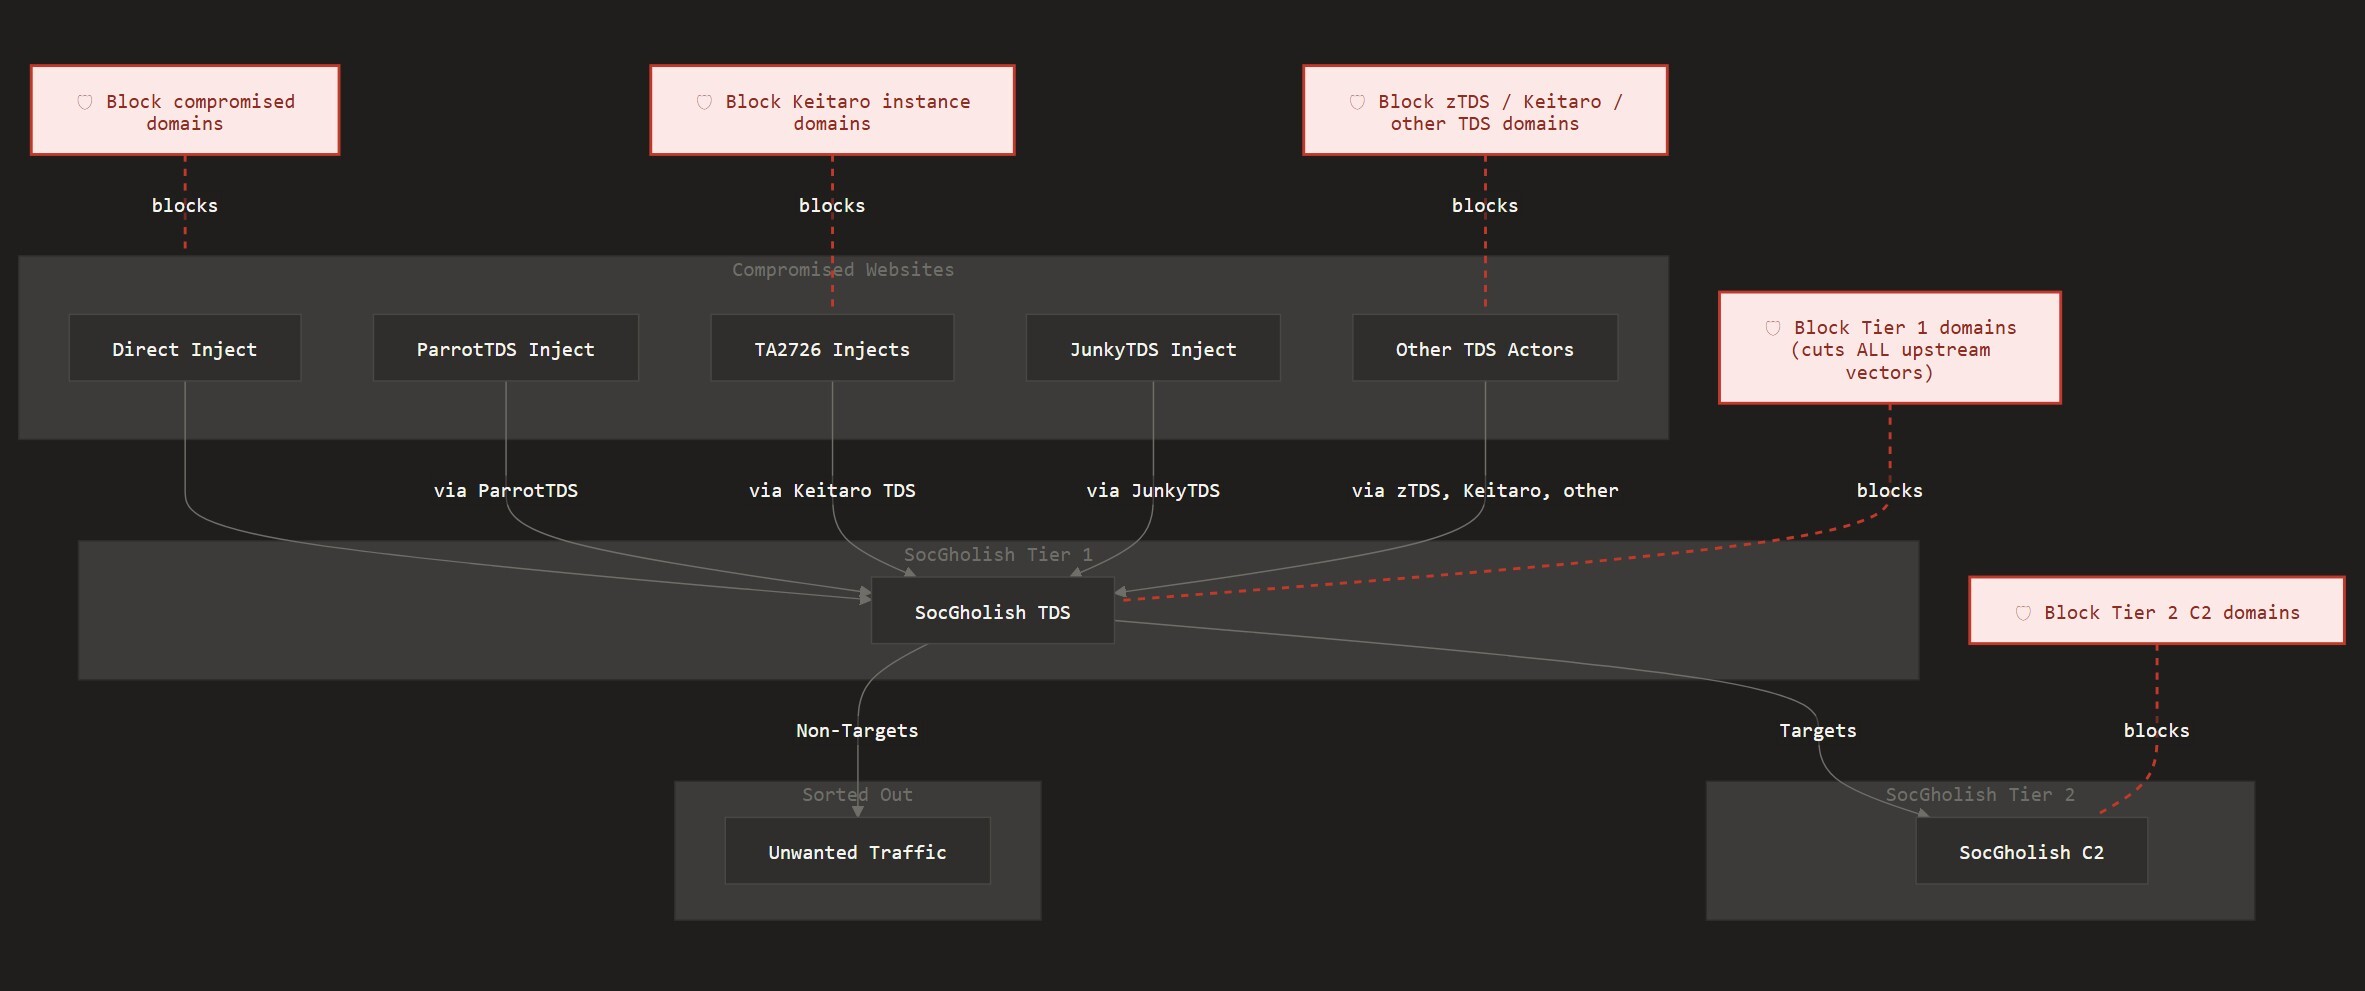Select the Other TDS Actors node
The height and width of the screenshot is (991, 2365).
(1485, 348)
